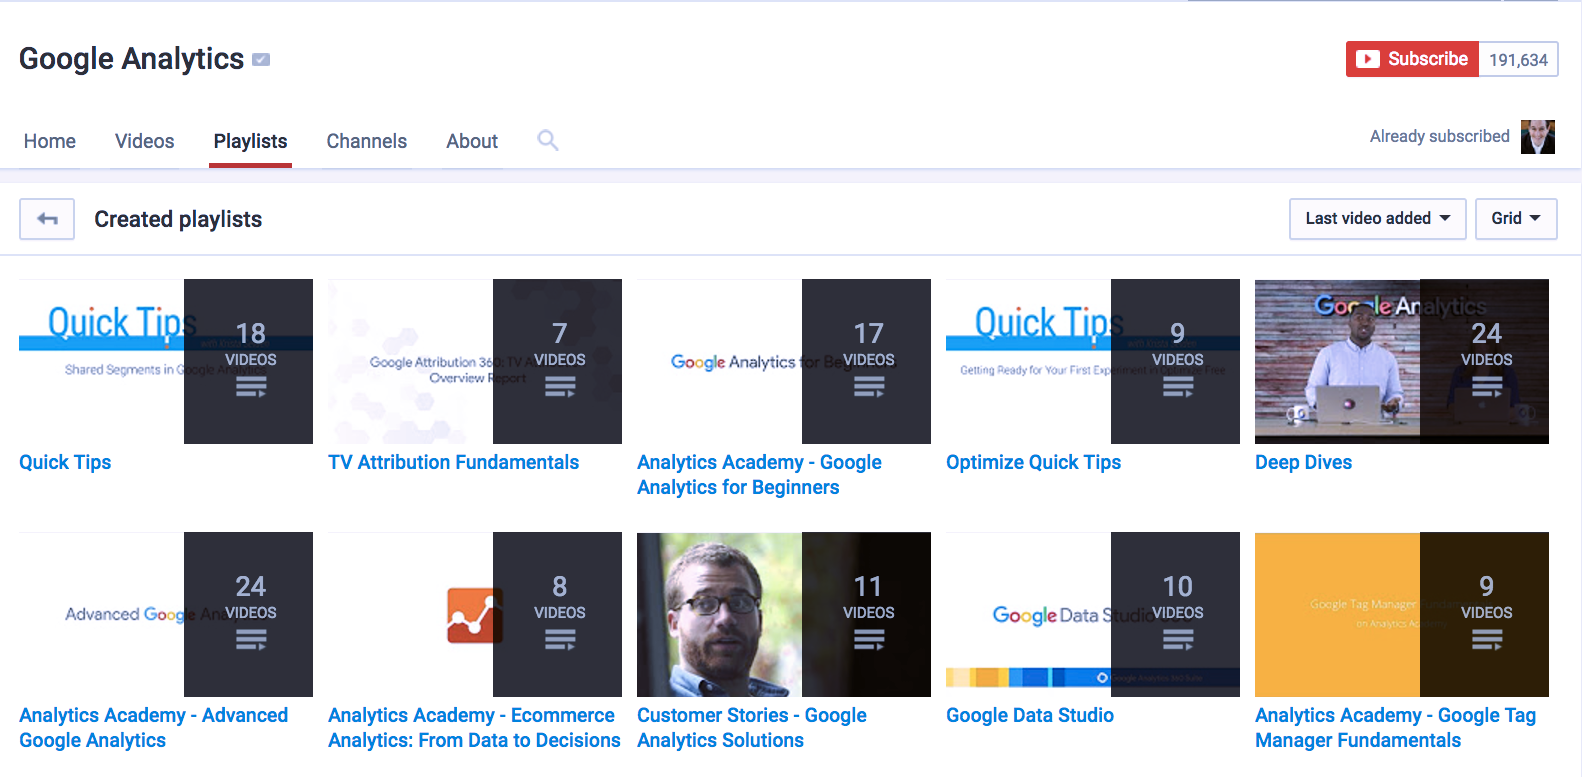Image resolution: width=1582 pixels, height=777 pixels.
Task: Open the About tab
Action: [x=472, y=141]
